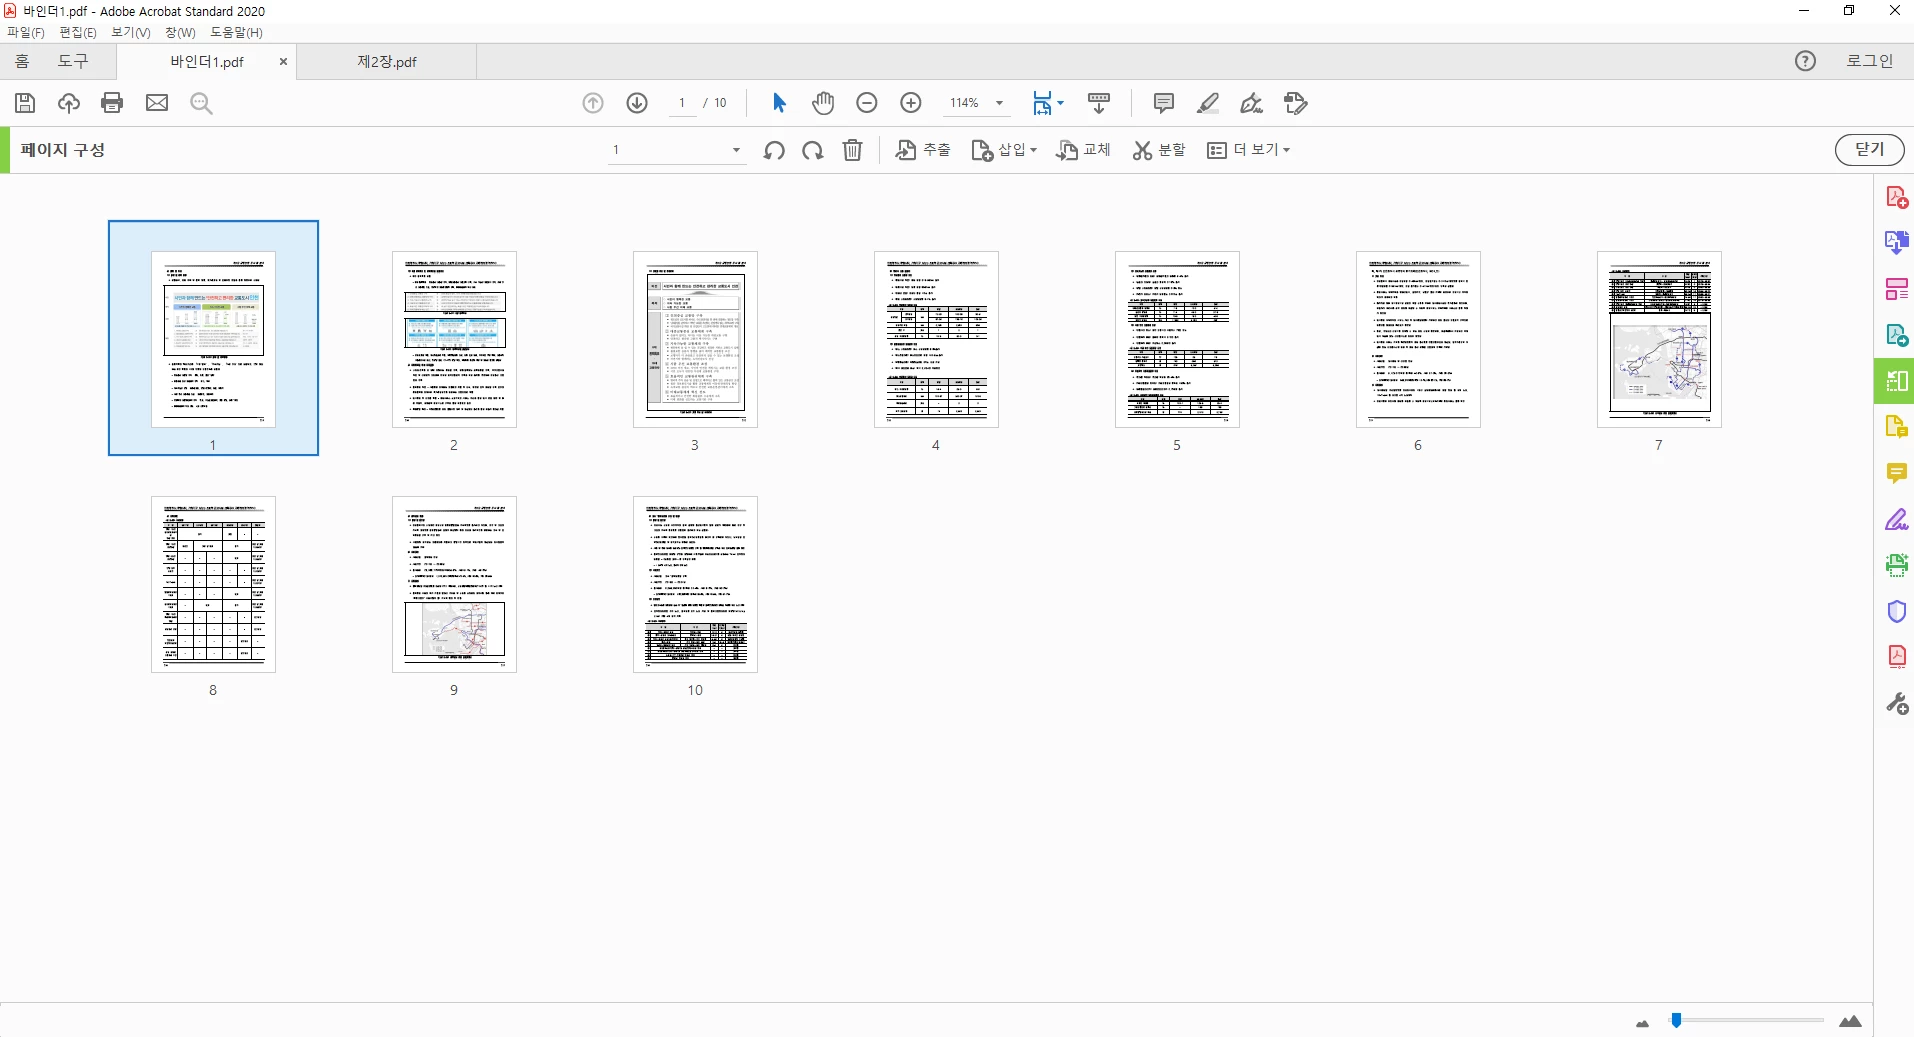1914x1037 pixels.
Task: Expand the 더 보기 (More) dropdown
Action: tap(1248, 150)
